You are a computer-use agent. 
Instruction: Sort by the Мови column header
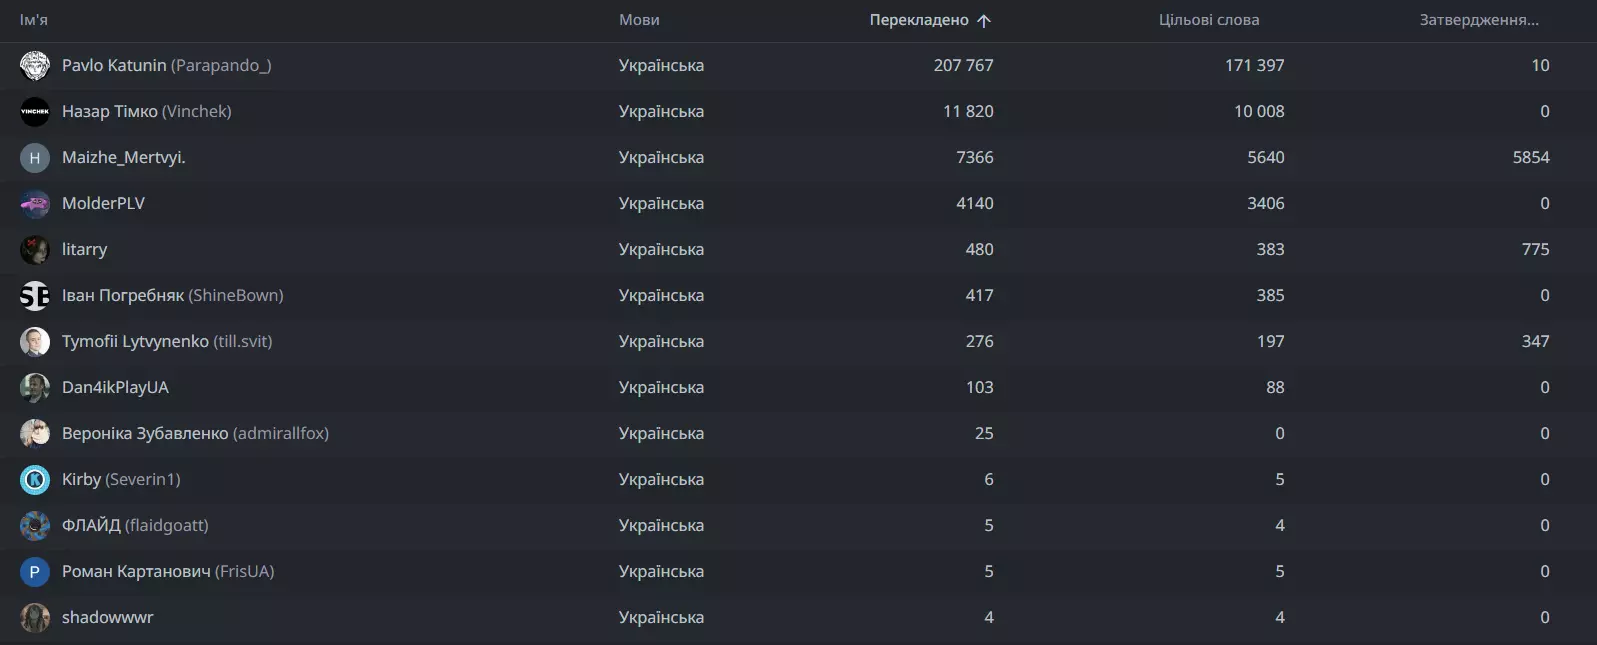639,20
